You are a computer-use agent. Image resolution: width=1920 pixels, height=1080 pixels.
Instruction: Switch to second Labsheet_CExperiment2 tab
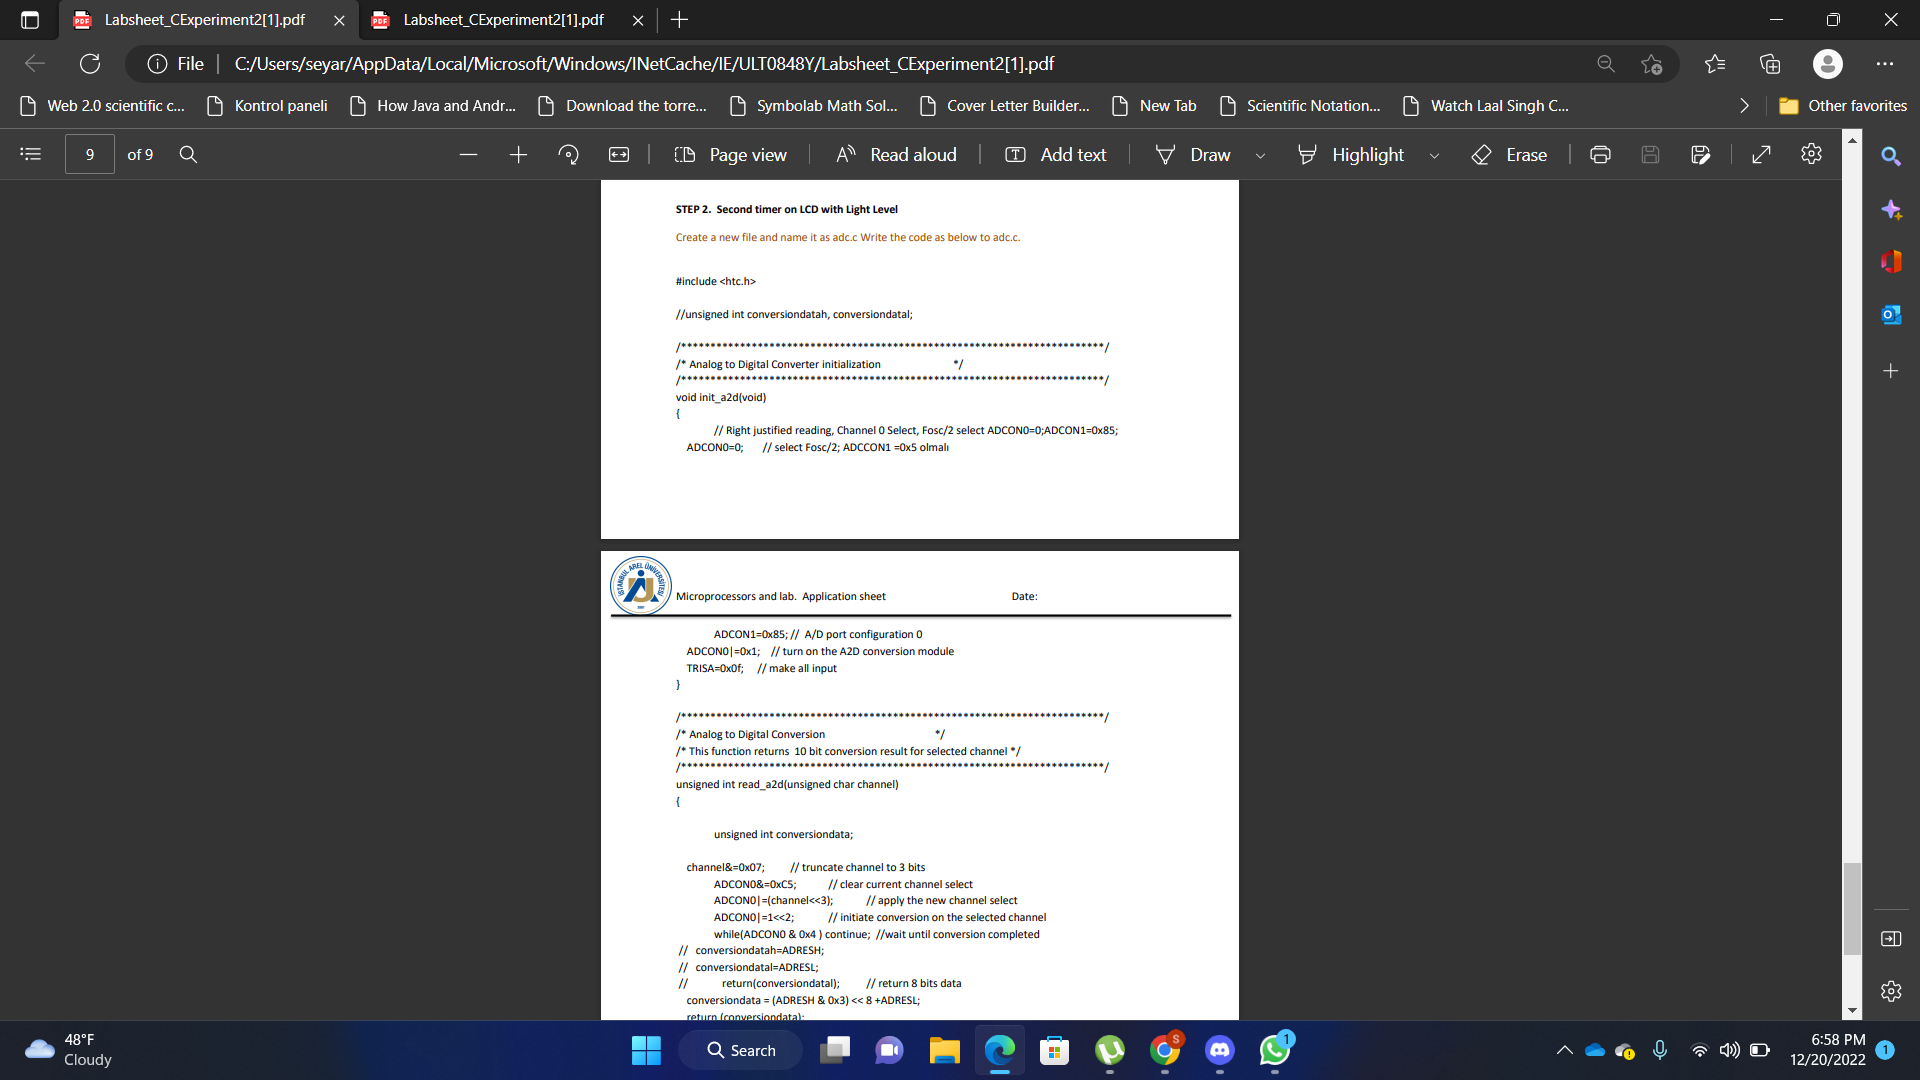click(503, 20)
